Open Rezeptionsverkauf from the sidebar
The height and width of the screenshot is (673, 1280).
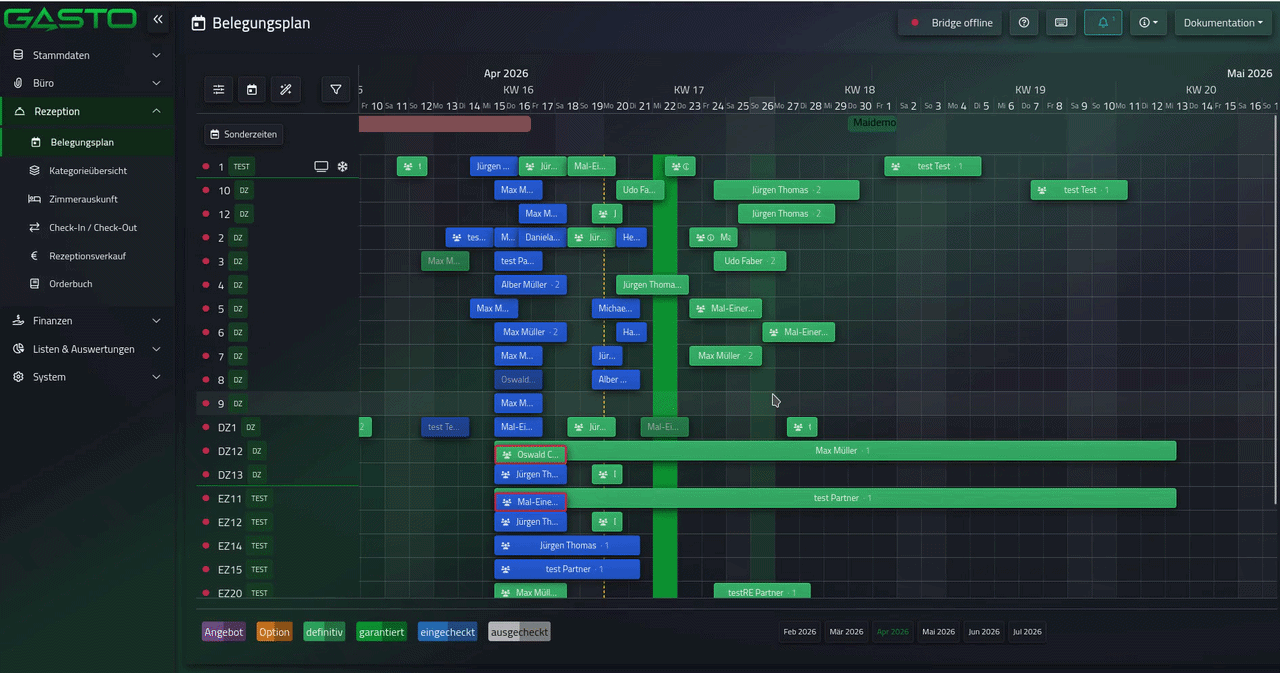(x=87, y=256)
